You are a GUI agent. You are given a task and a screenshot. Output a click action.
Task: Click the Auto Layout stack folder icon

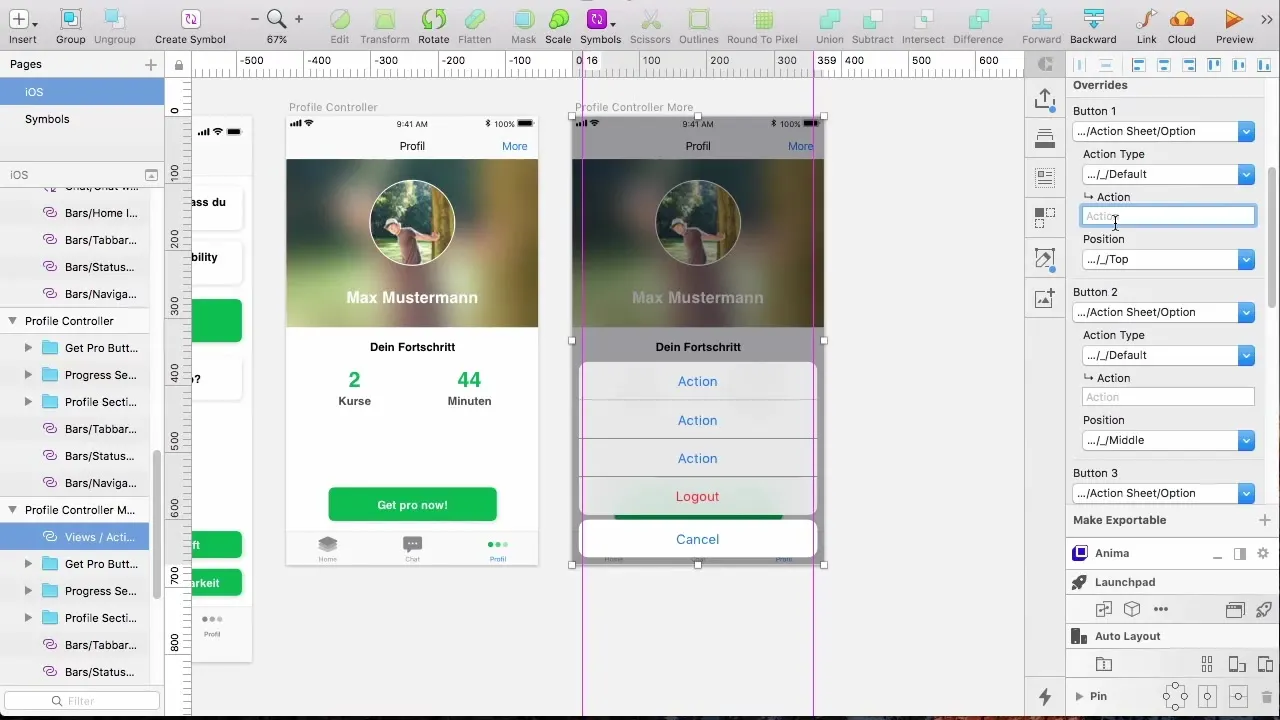pyautogui.click(x=1104, y=664)
